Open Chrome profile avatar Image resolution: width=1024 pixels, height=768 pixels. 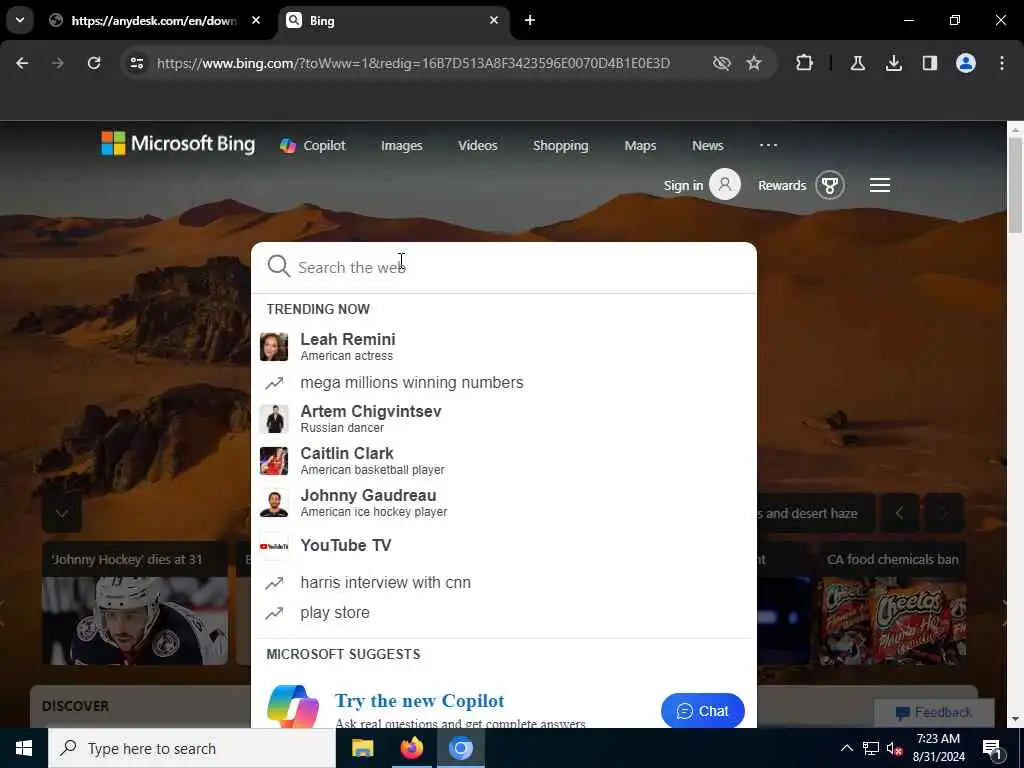point(966,63)
